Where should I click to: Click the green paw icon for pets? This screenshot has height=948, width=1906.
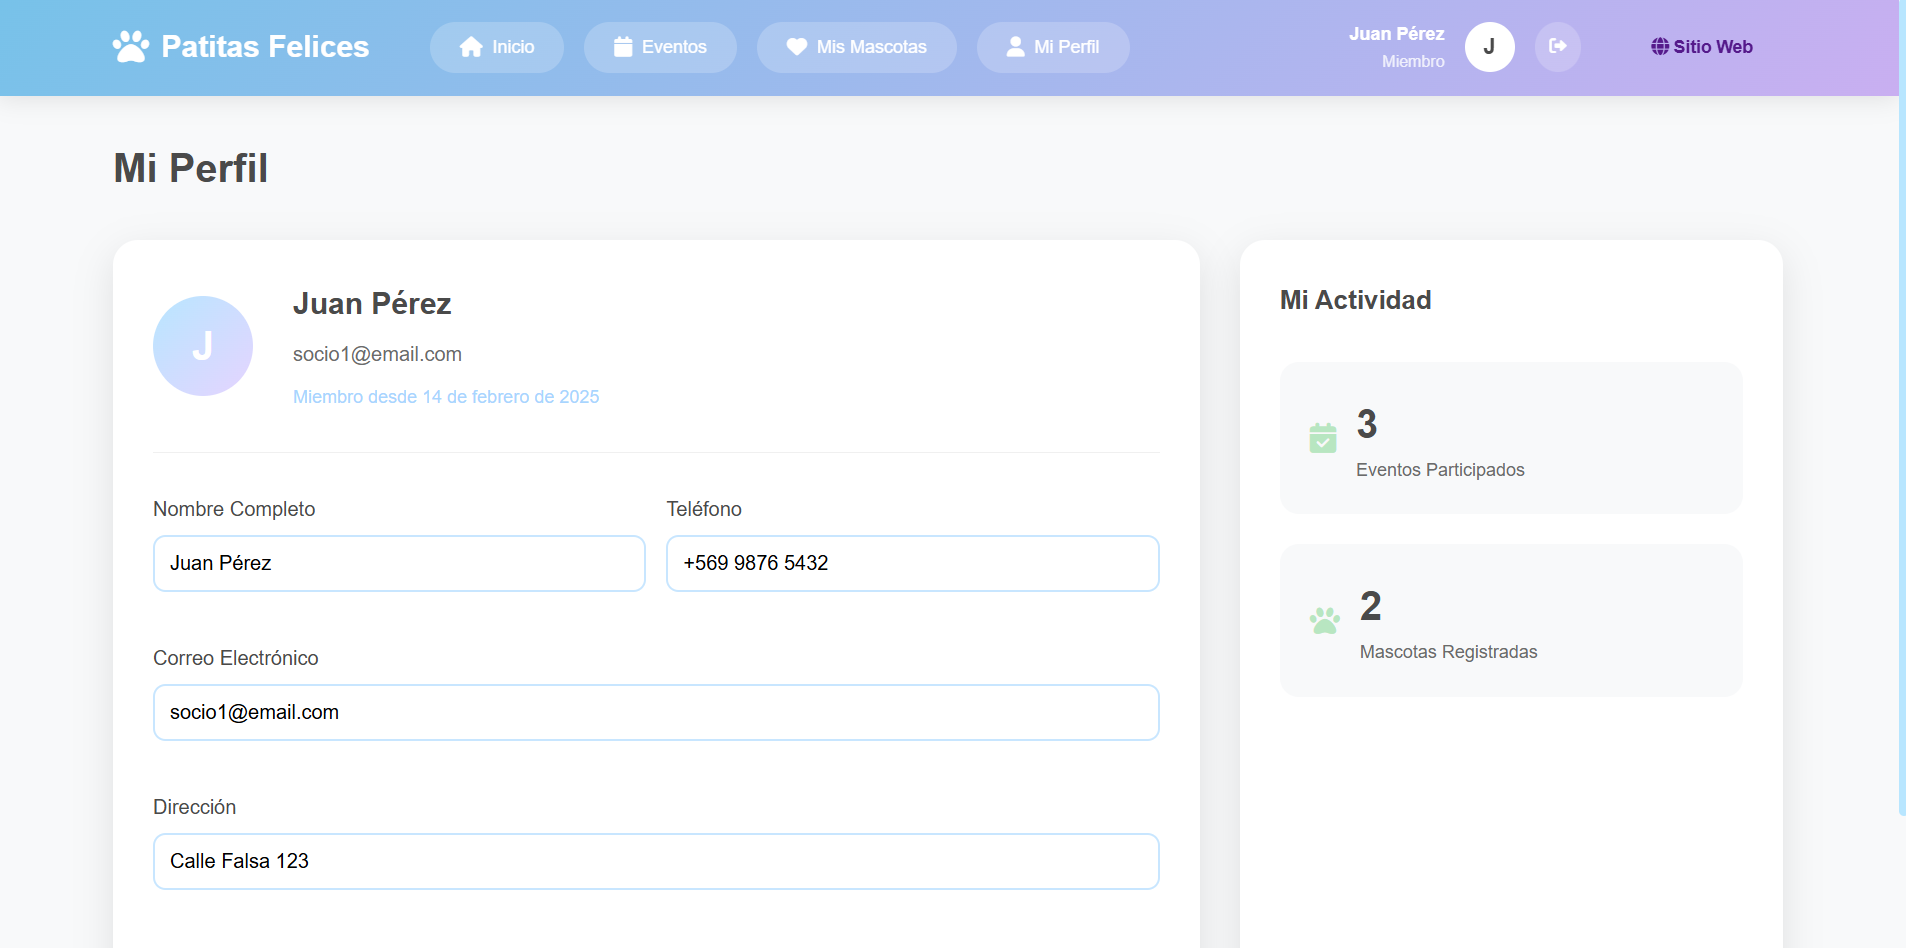point(1325,621)
